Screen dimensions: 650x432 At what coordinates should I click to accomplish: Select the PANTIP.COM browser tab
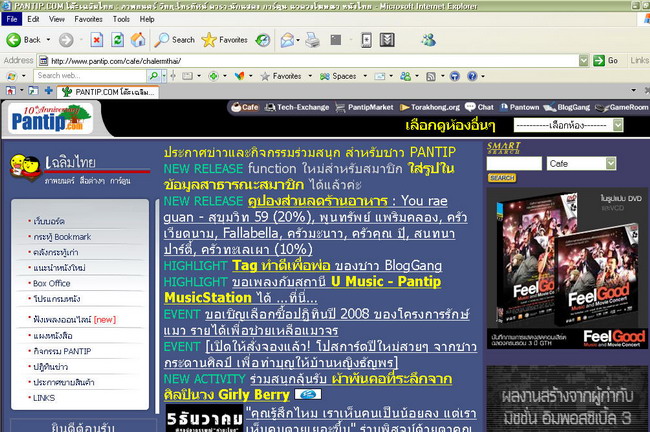click(108, 92)
